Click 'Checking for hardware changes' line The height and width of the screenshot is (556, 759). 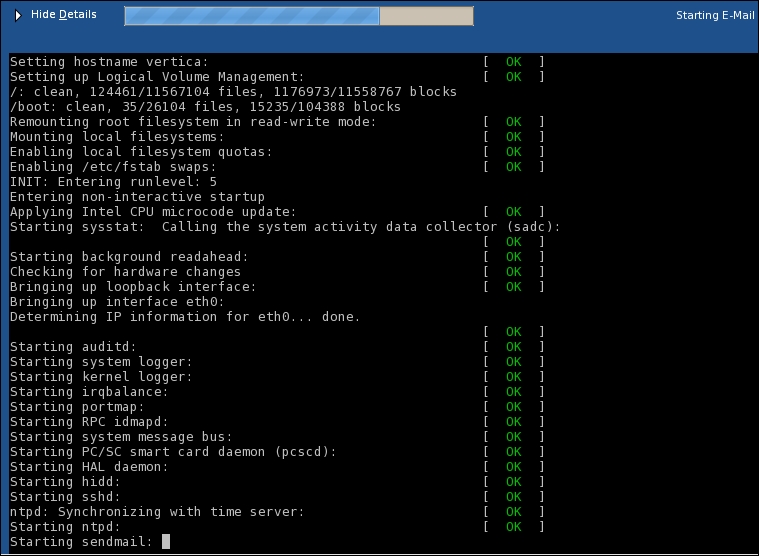[x=125, y=272]
